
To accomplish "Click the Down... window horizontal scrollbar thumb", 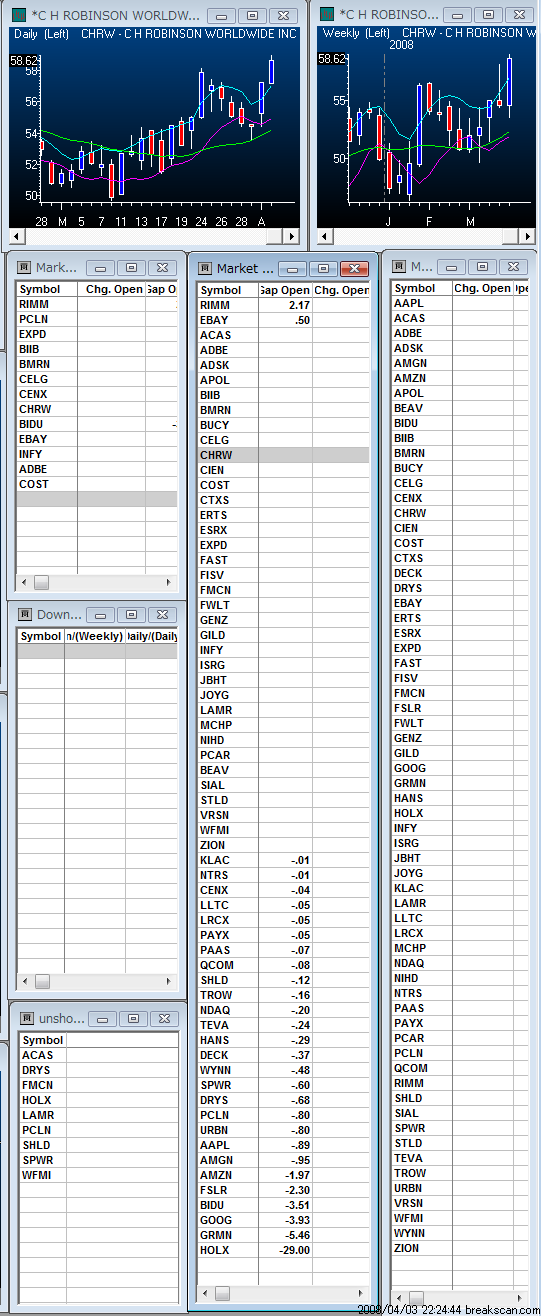I will pyautogui.click(x=41, y=981).
